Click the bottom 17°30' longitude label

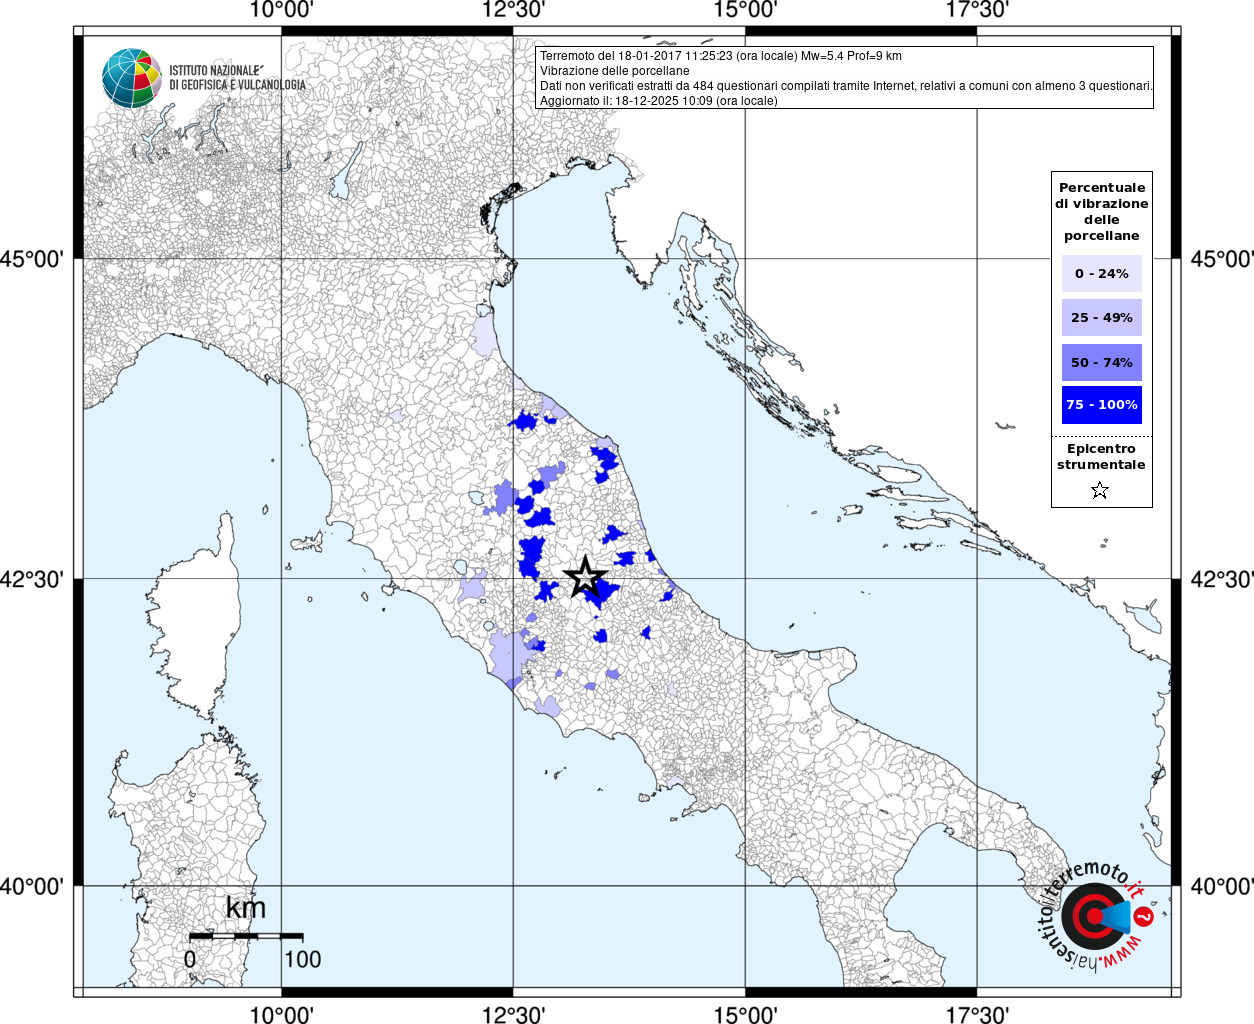click(976, 1014)
